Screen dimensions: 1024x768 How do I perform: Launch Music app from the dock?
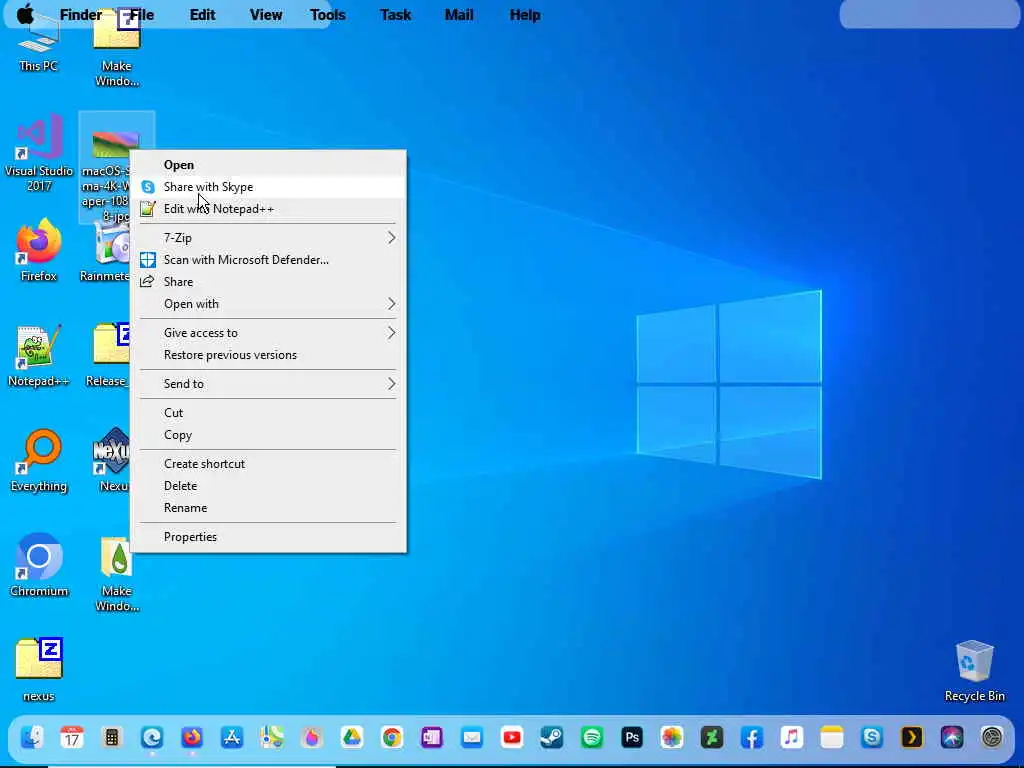pyautogui.click(x=792, y=737)
